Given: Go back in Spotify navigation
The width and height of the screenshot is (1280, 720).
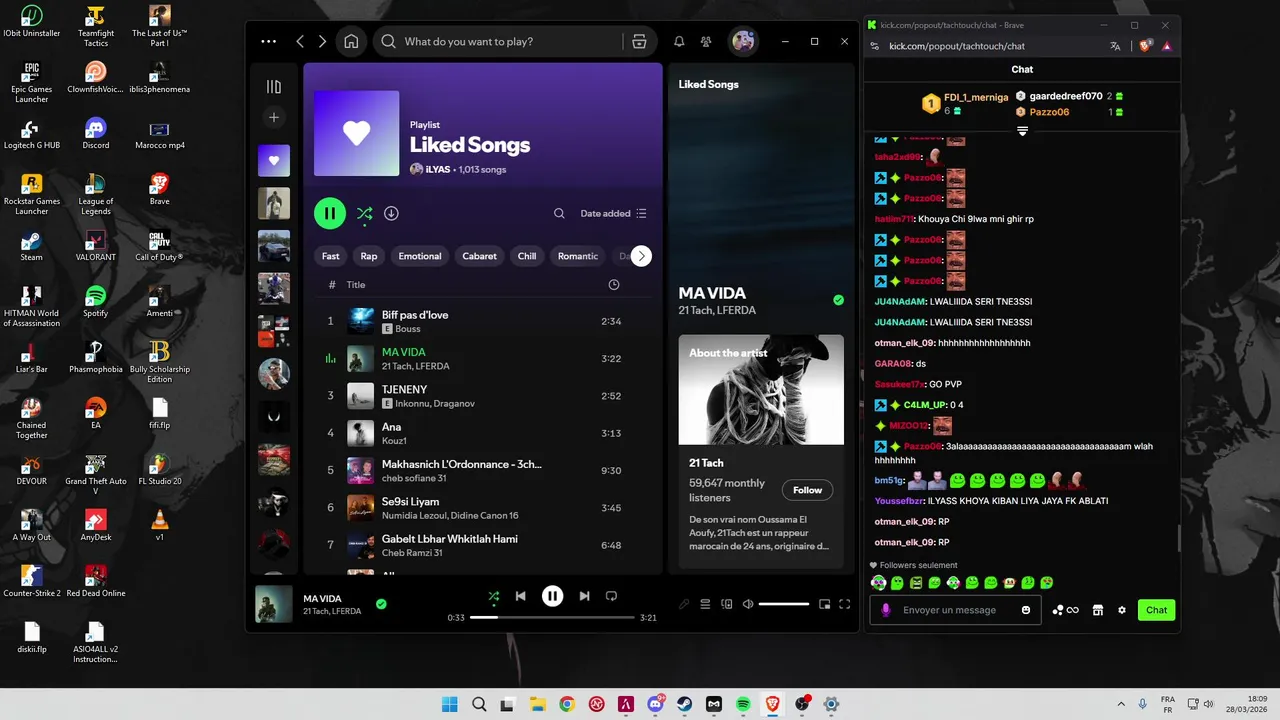Looking at the screenshot, I should [x=300, y=41].
